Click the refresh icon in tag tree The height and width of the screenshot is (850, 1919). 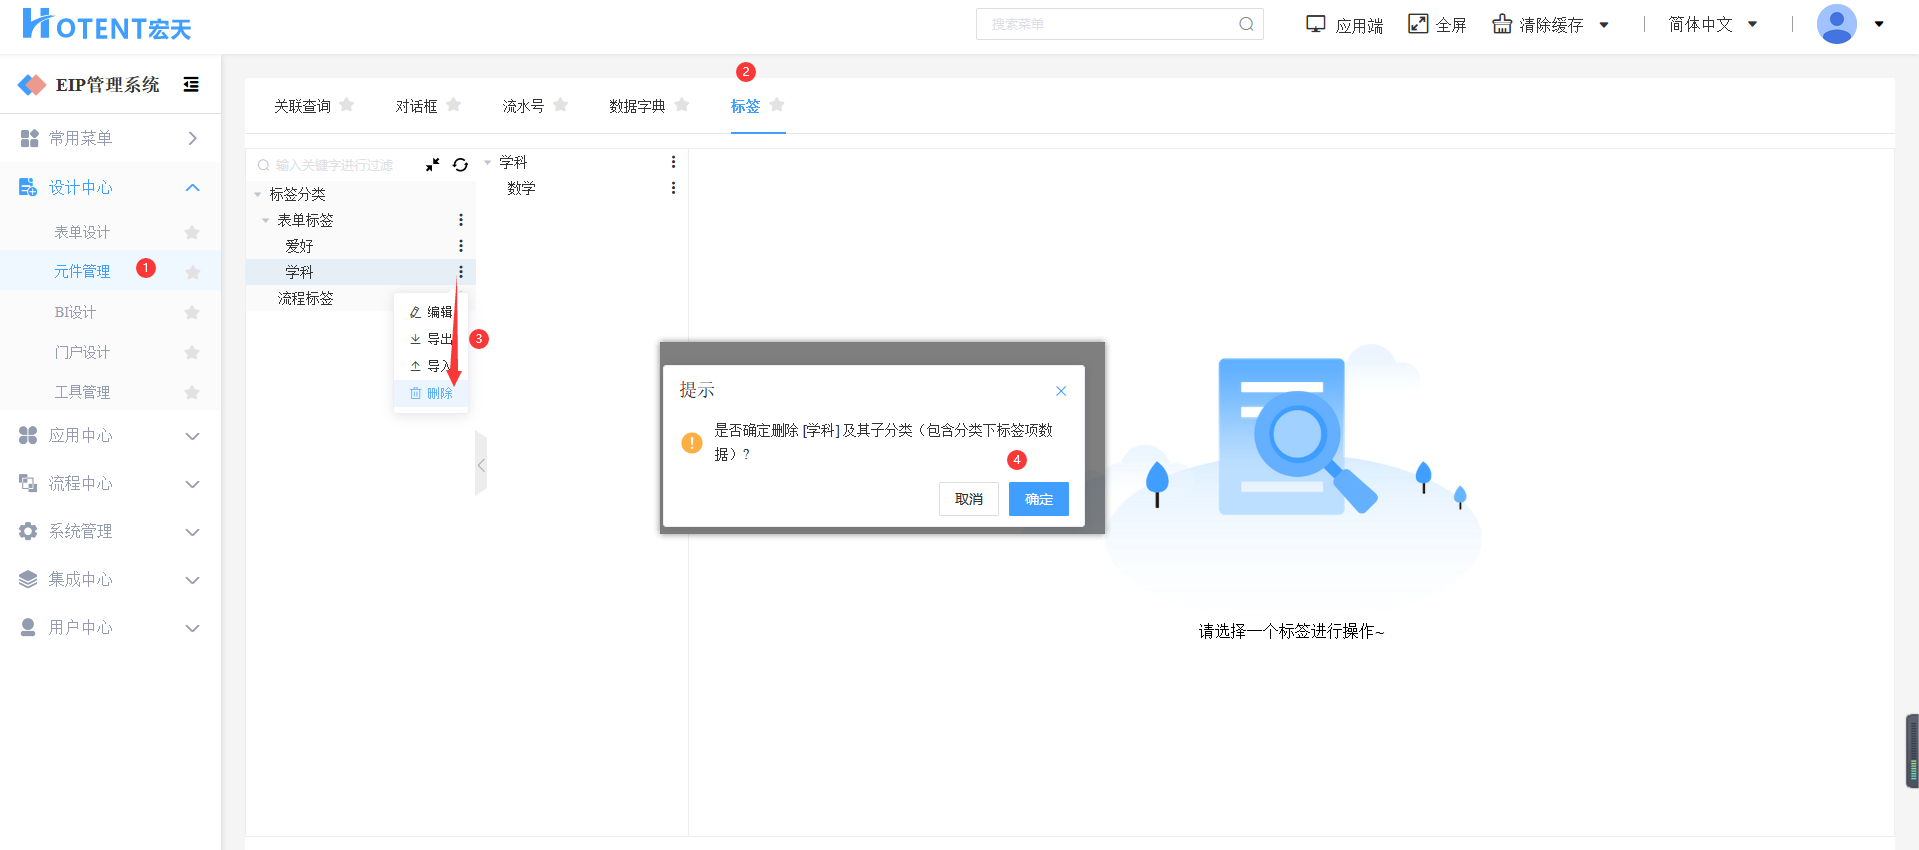(460, 165)
